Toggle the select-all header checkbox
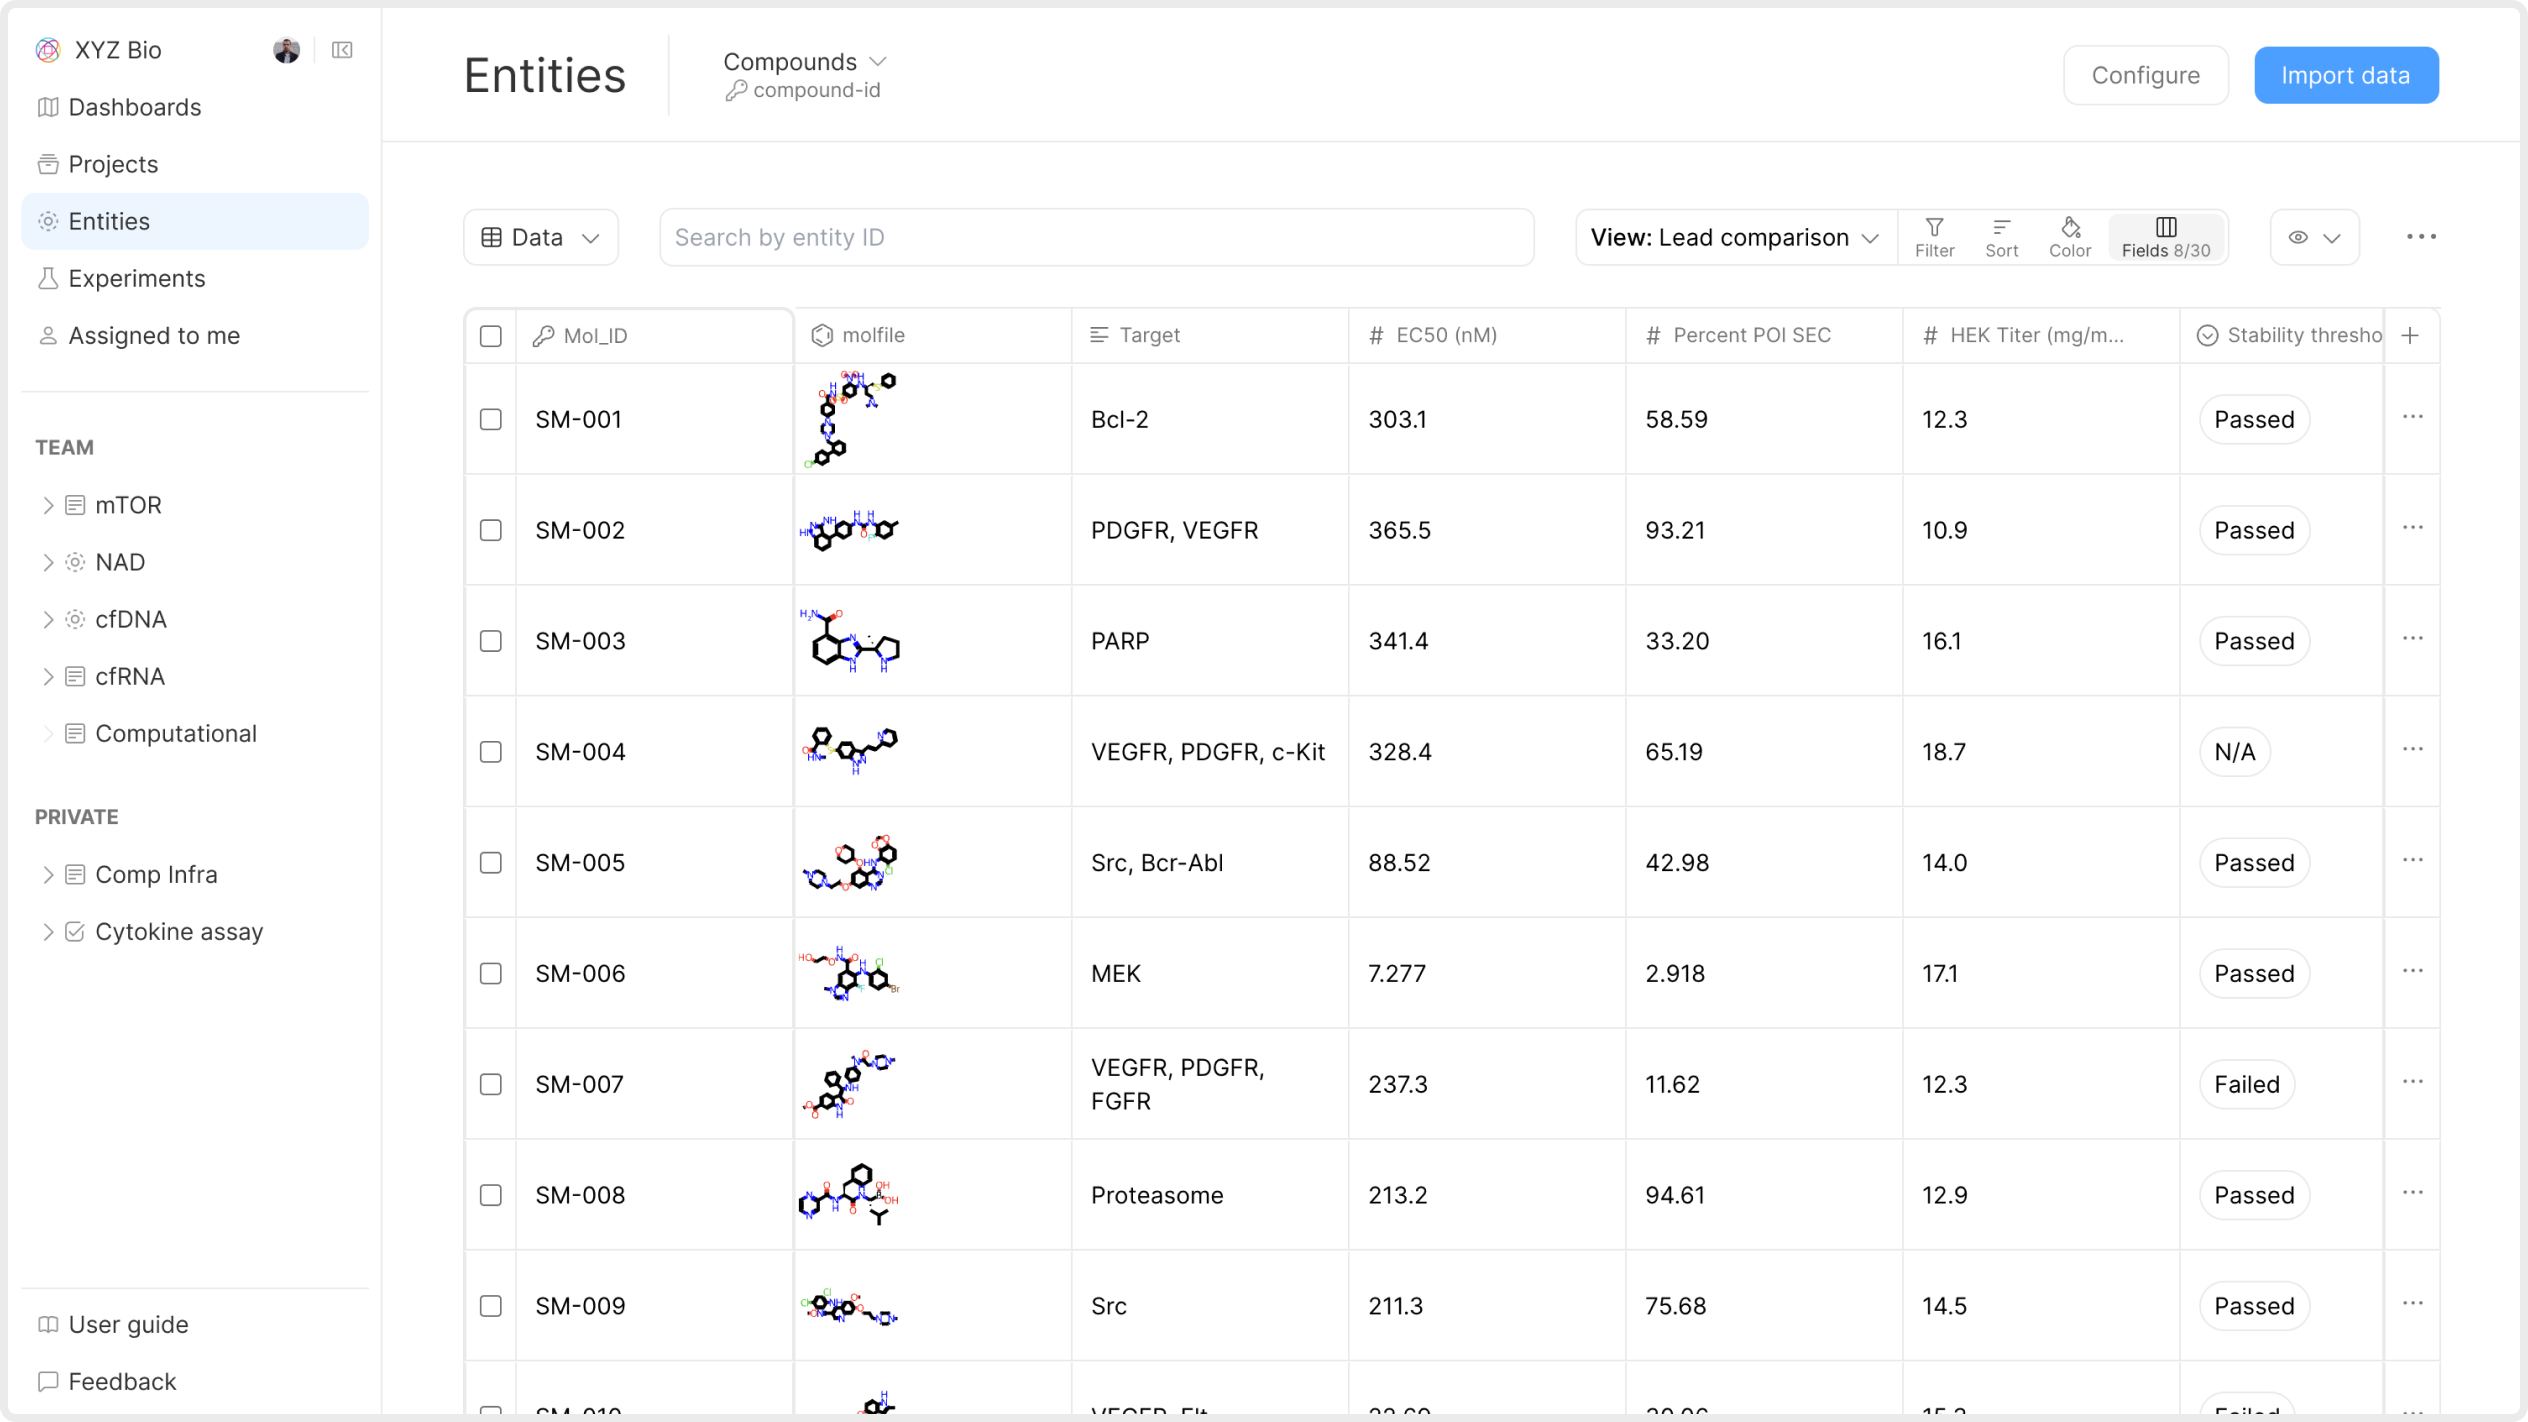The image size is (2528, 1422). click(x=490, y=336)
